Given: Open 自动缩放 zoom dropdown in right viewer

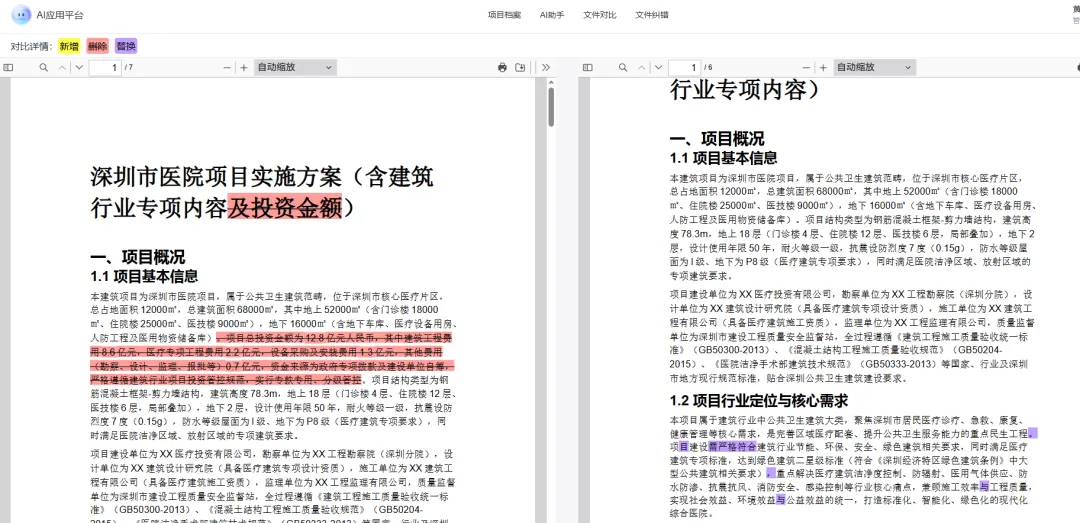Looking at the screenshot, I should click(x=874, y=68).
